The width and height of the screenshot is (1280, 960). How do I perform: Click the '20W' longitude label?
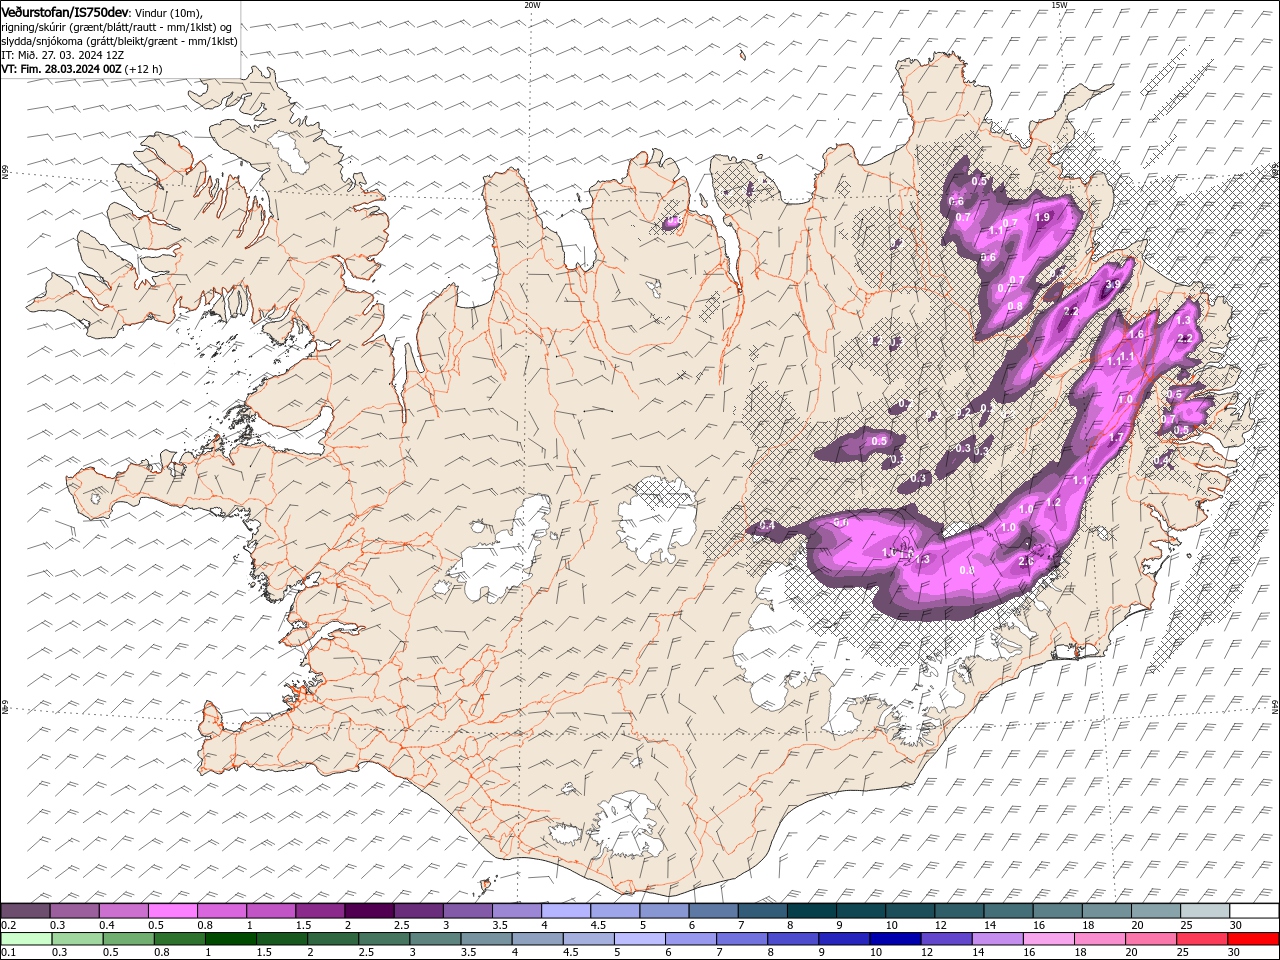click(x=532, y=5)
